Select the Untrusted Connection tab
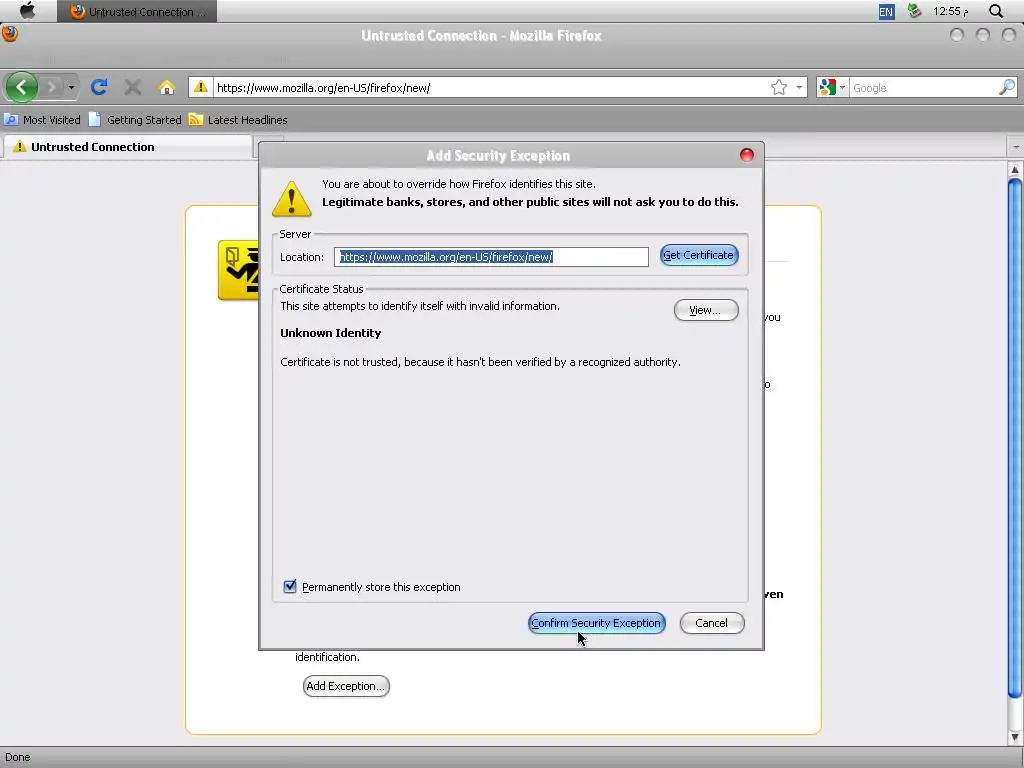Image resolution: width=1024 pixels, height=768 pixels. tap(127, 147)
